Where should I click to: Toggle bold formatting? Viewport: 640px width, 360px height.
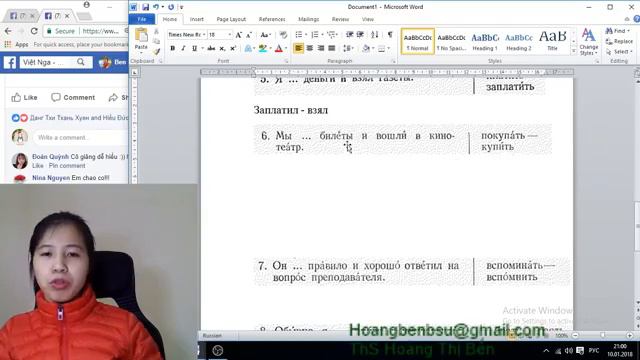click(x=173, y=49)
